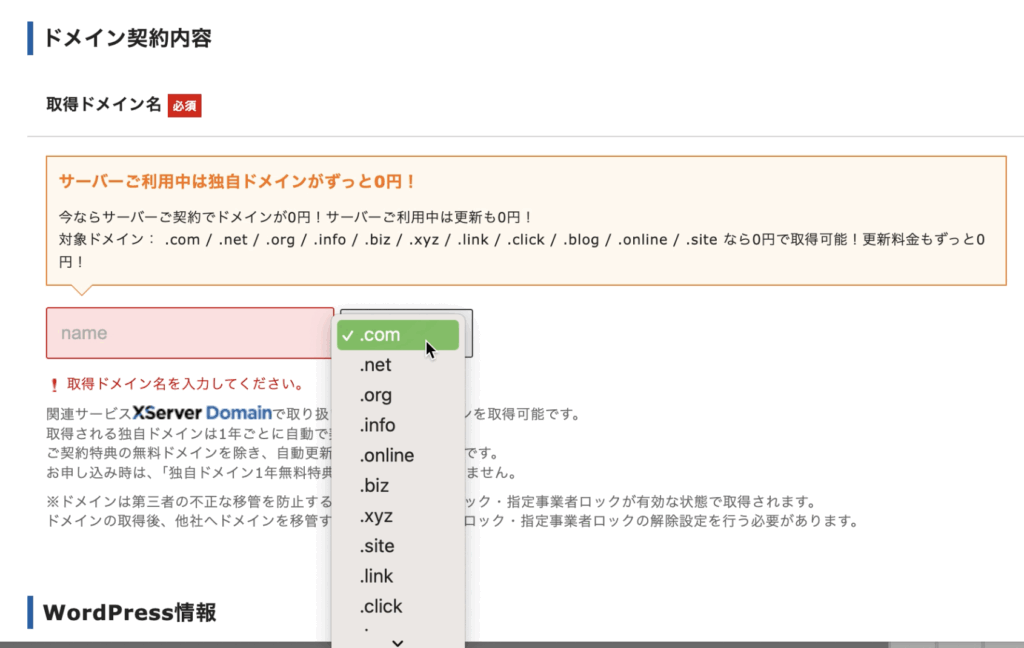
Task: Click the scroll-down chevron in dropdown list
Action: [x=397, y=641]
